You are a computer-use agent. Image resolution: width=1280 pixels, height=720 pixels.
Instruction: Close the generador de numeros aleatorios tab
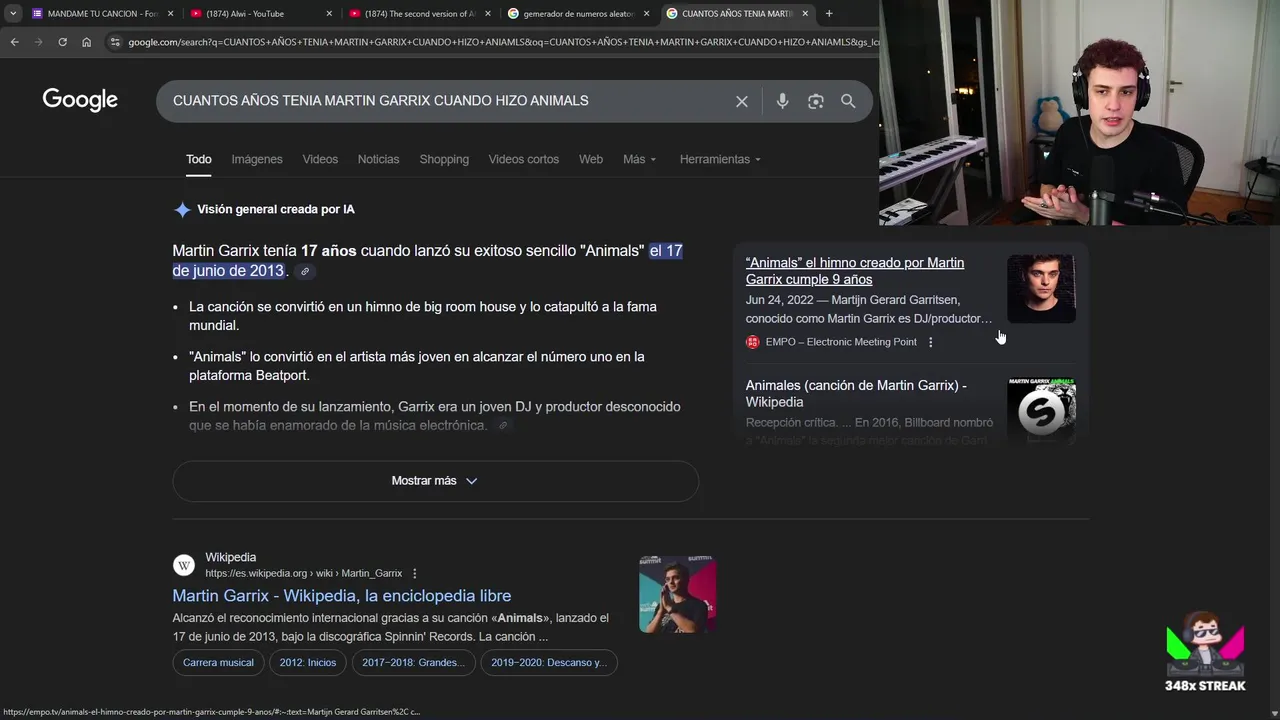[646, 13]
